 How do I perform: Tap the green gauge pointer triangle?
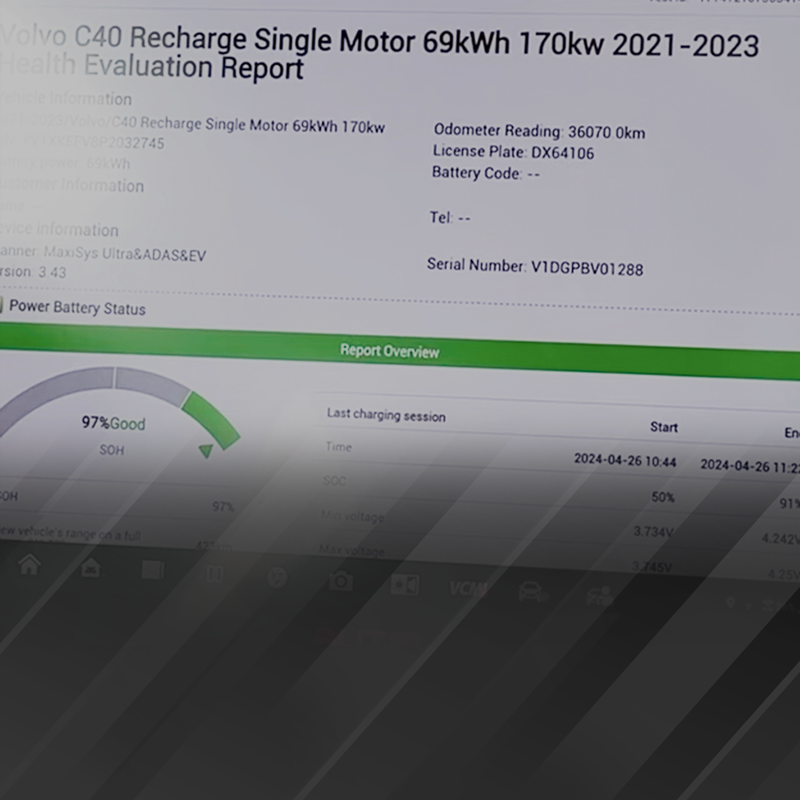point(206,451)
